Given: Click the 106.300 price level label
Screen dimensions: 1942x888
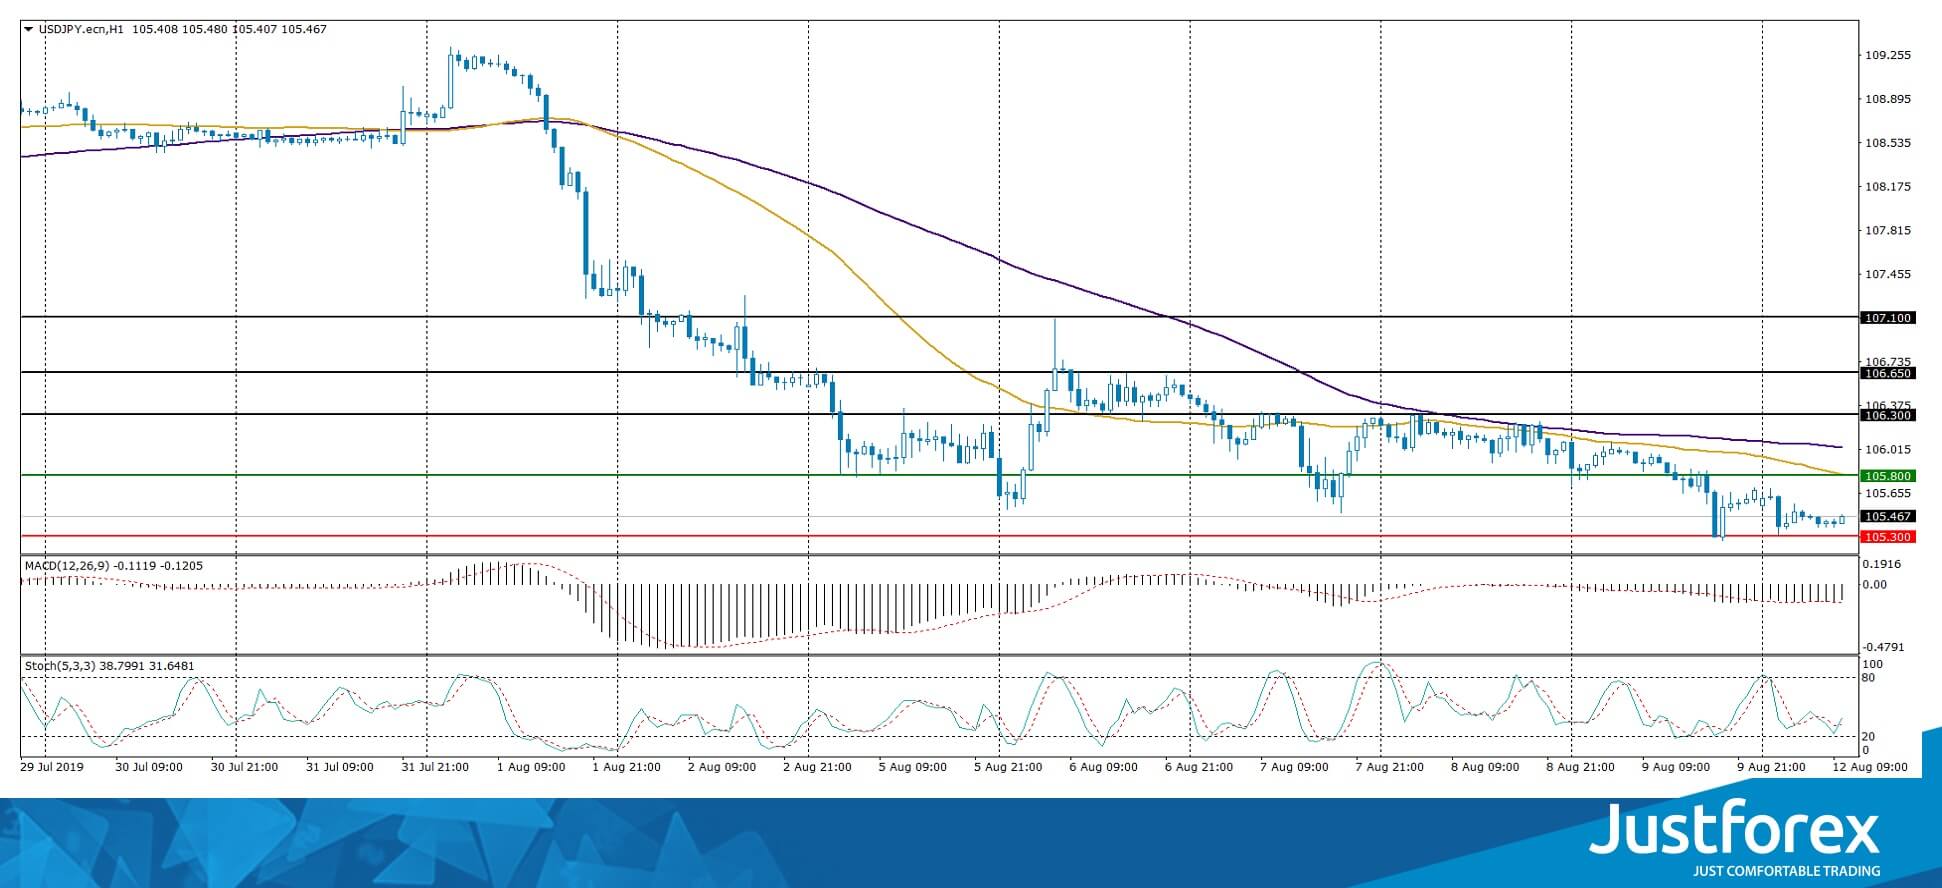Looking at the screenshot, I should [1887, 415].
